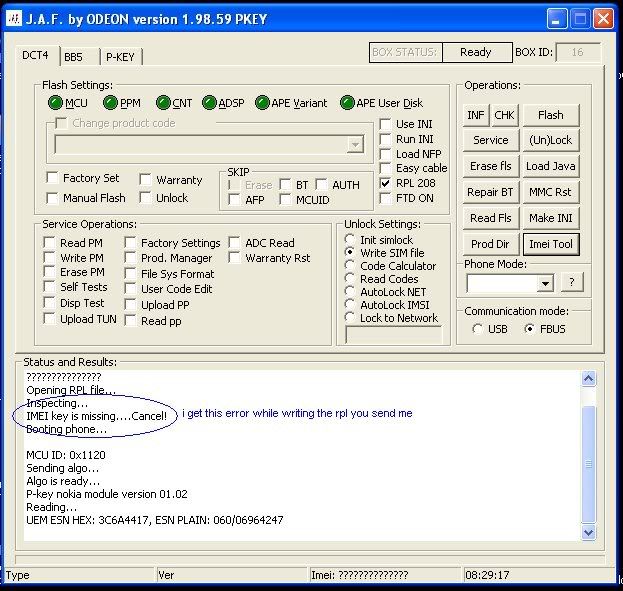This screenshot has width=623, height=591.
Task: Check Disp Test service operation
Action: [x=49, y=303]
